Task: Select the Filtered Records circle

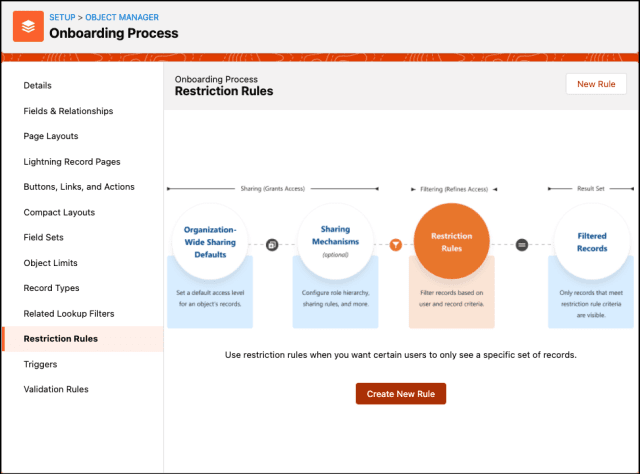Action: pos(591,242)
